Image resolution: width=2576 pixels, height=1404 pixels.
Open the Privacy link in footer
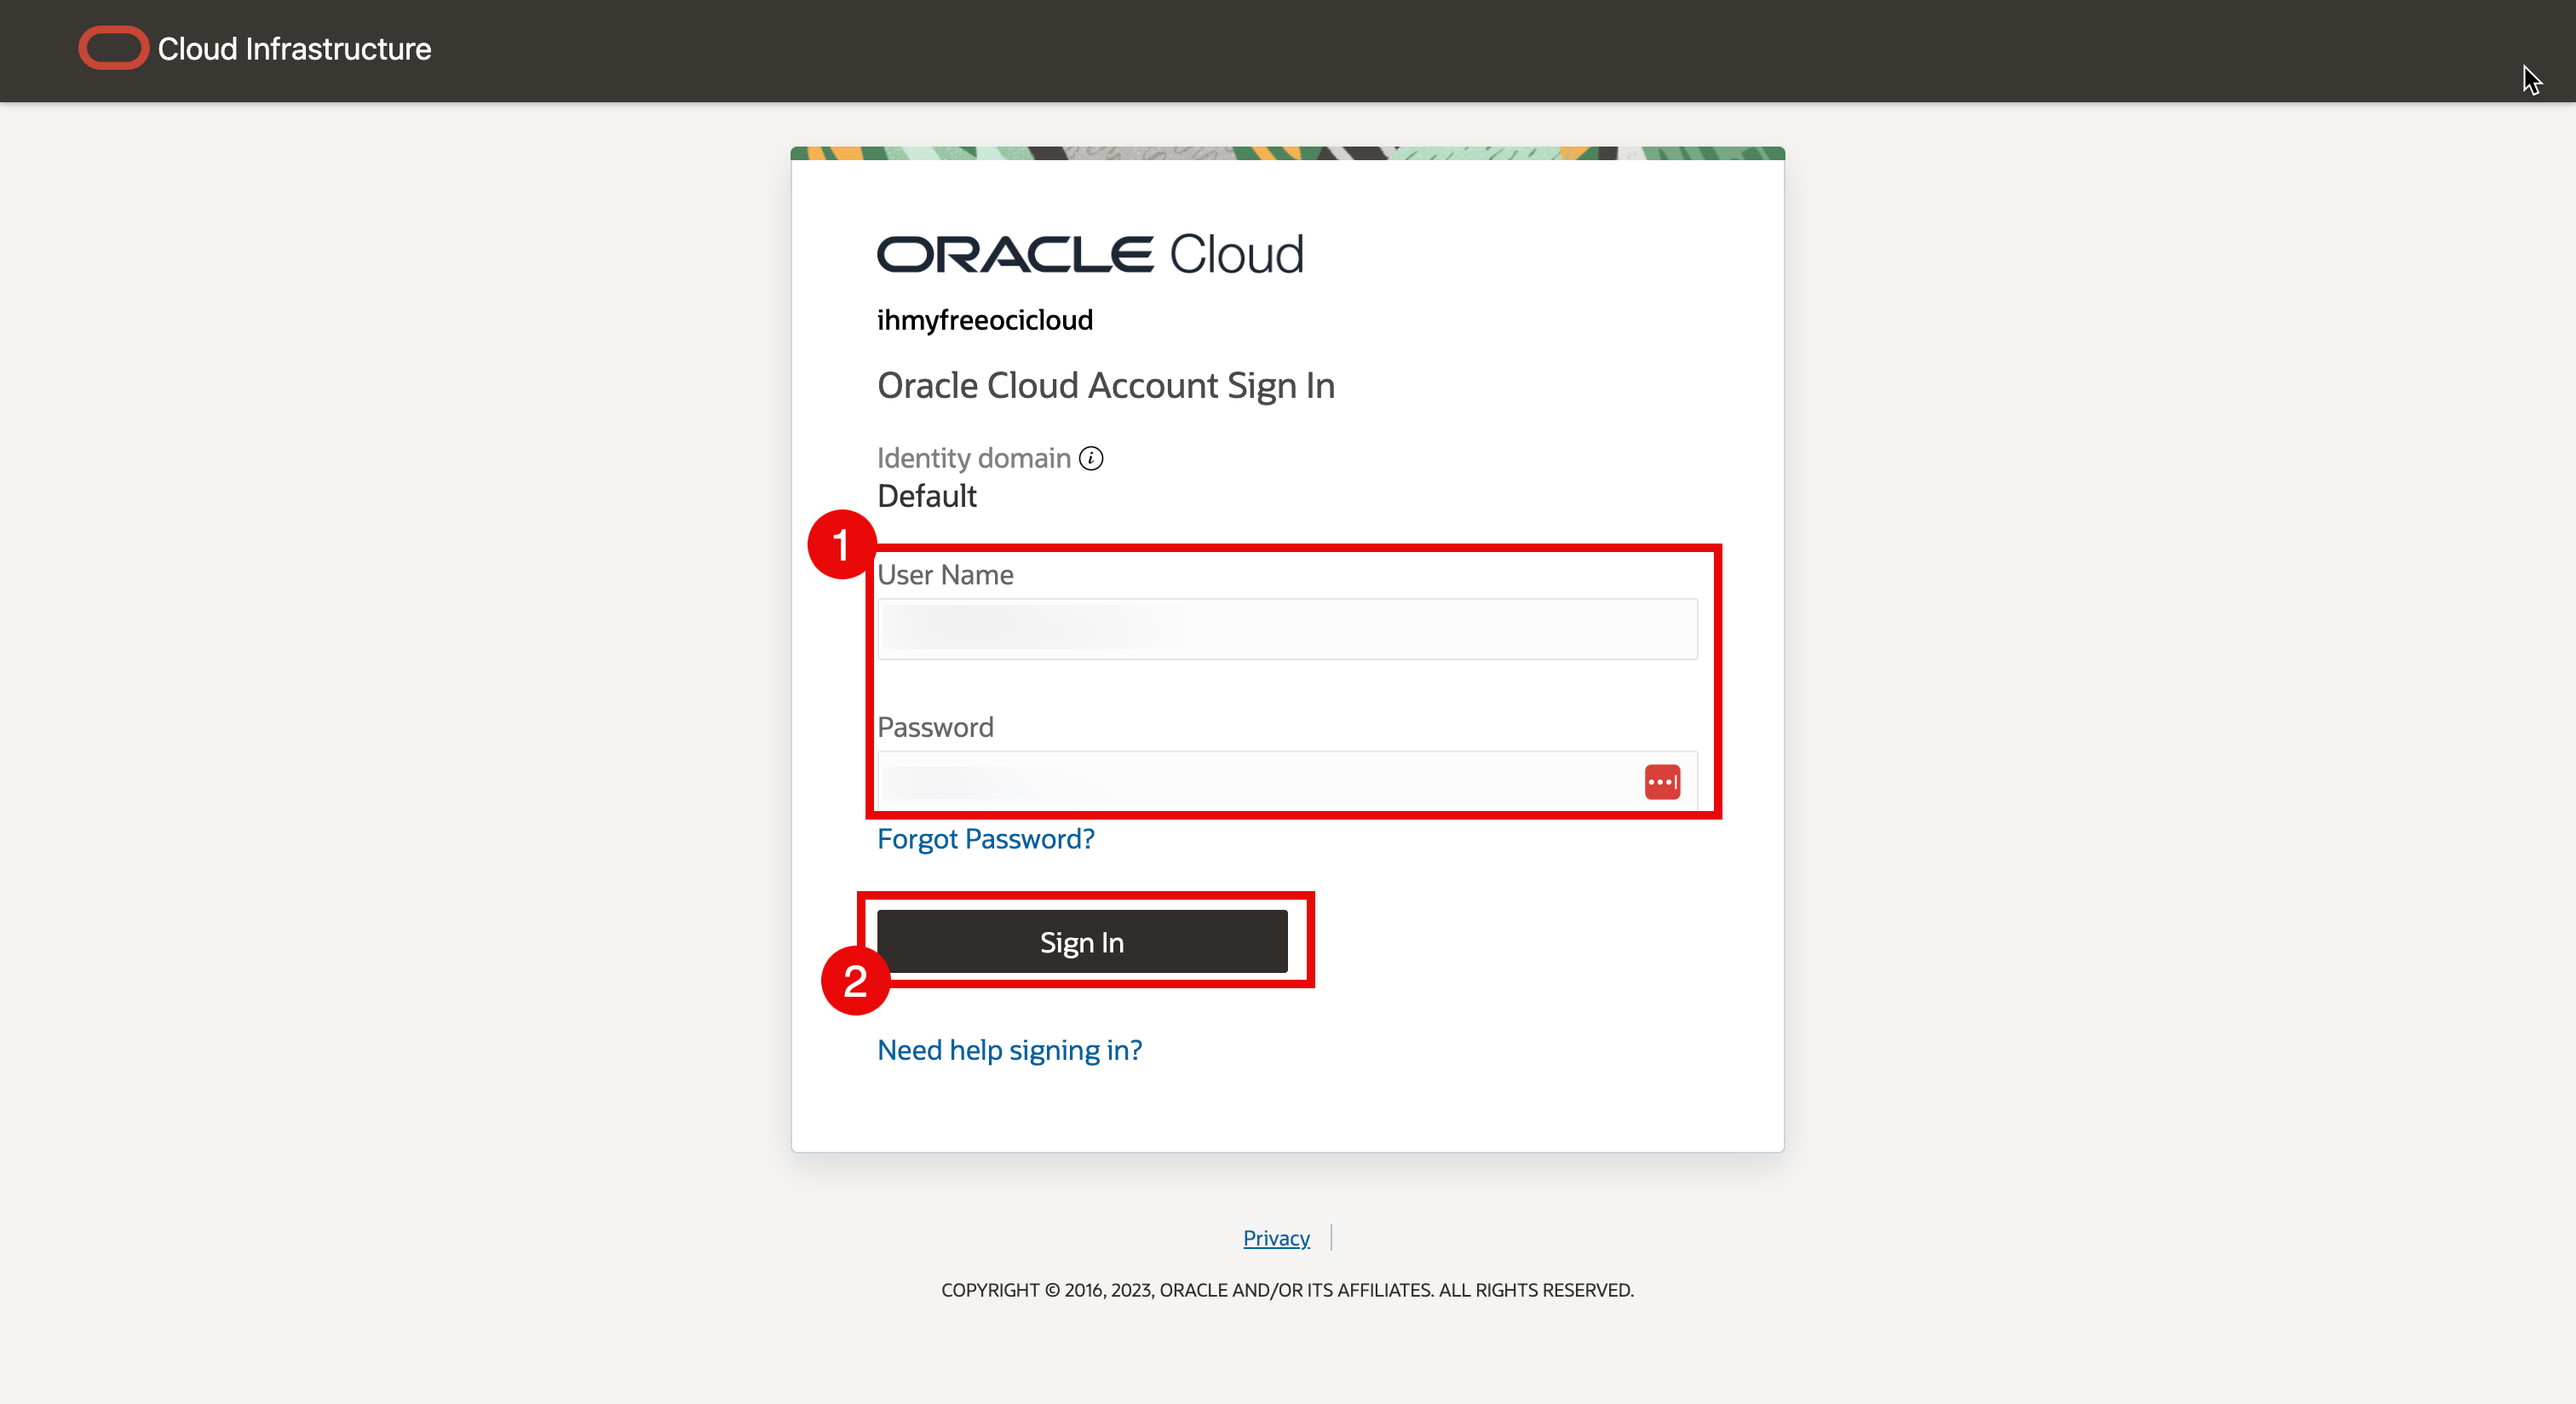coord(1275,1238)
